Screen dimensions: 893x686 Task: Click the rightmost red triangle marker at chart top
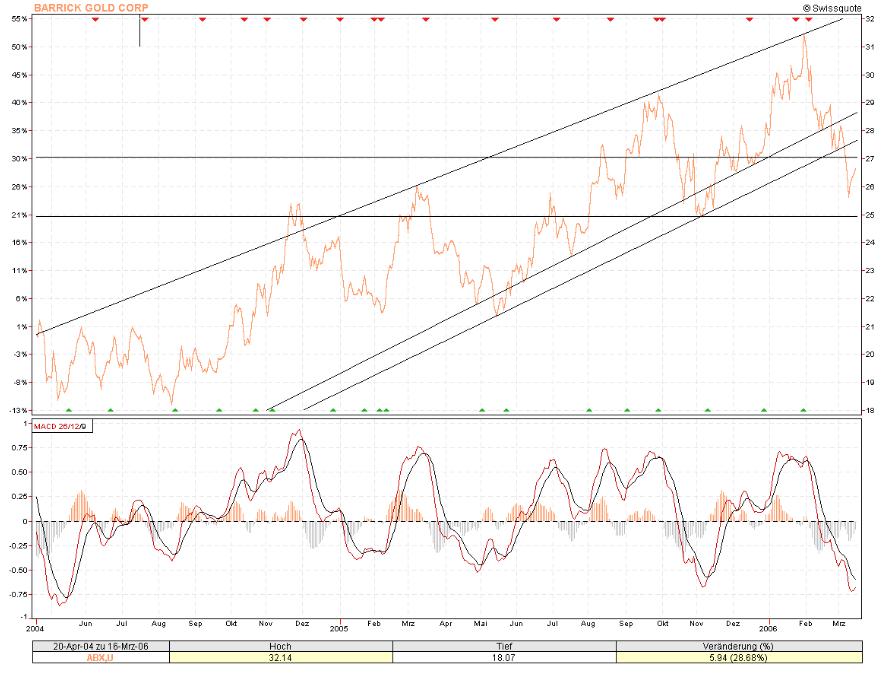coord(809,20)
